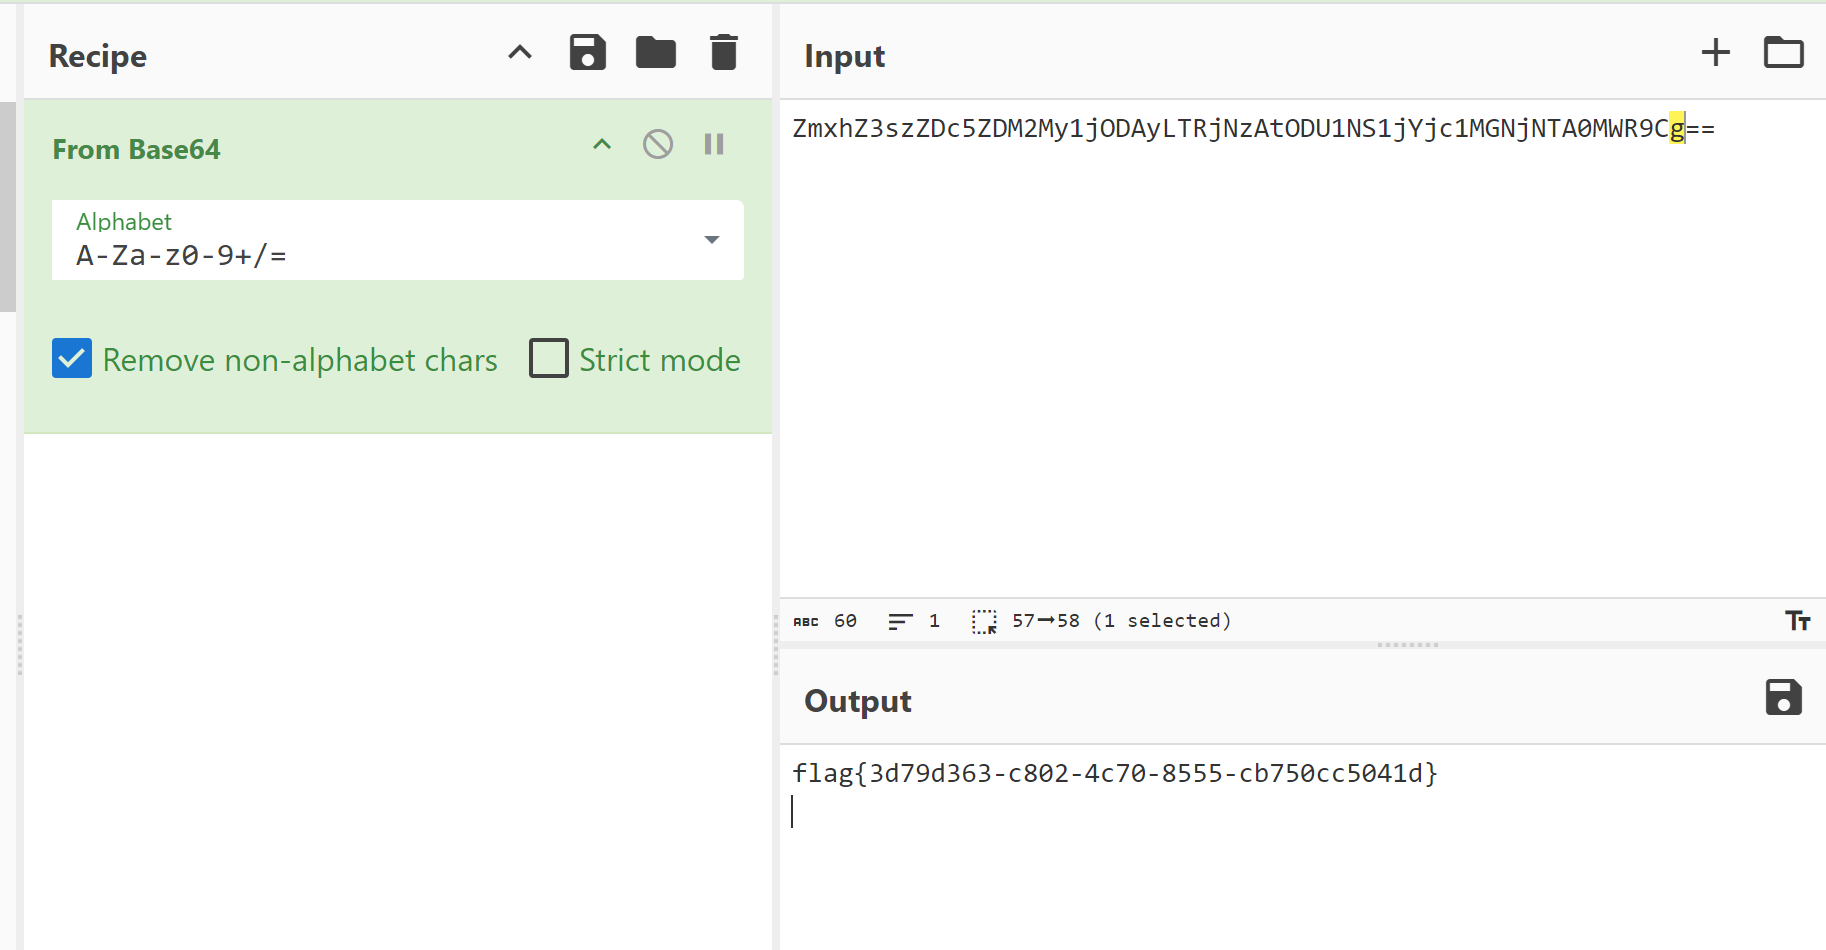Screen dimensions: 1826x950
Task: Clear the recipe with trash icon
Action: click(724, 52)
